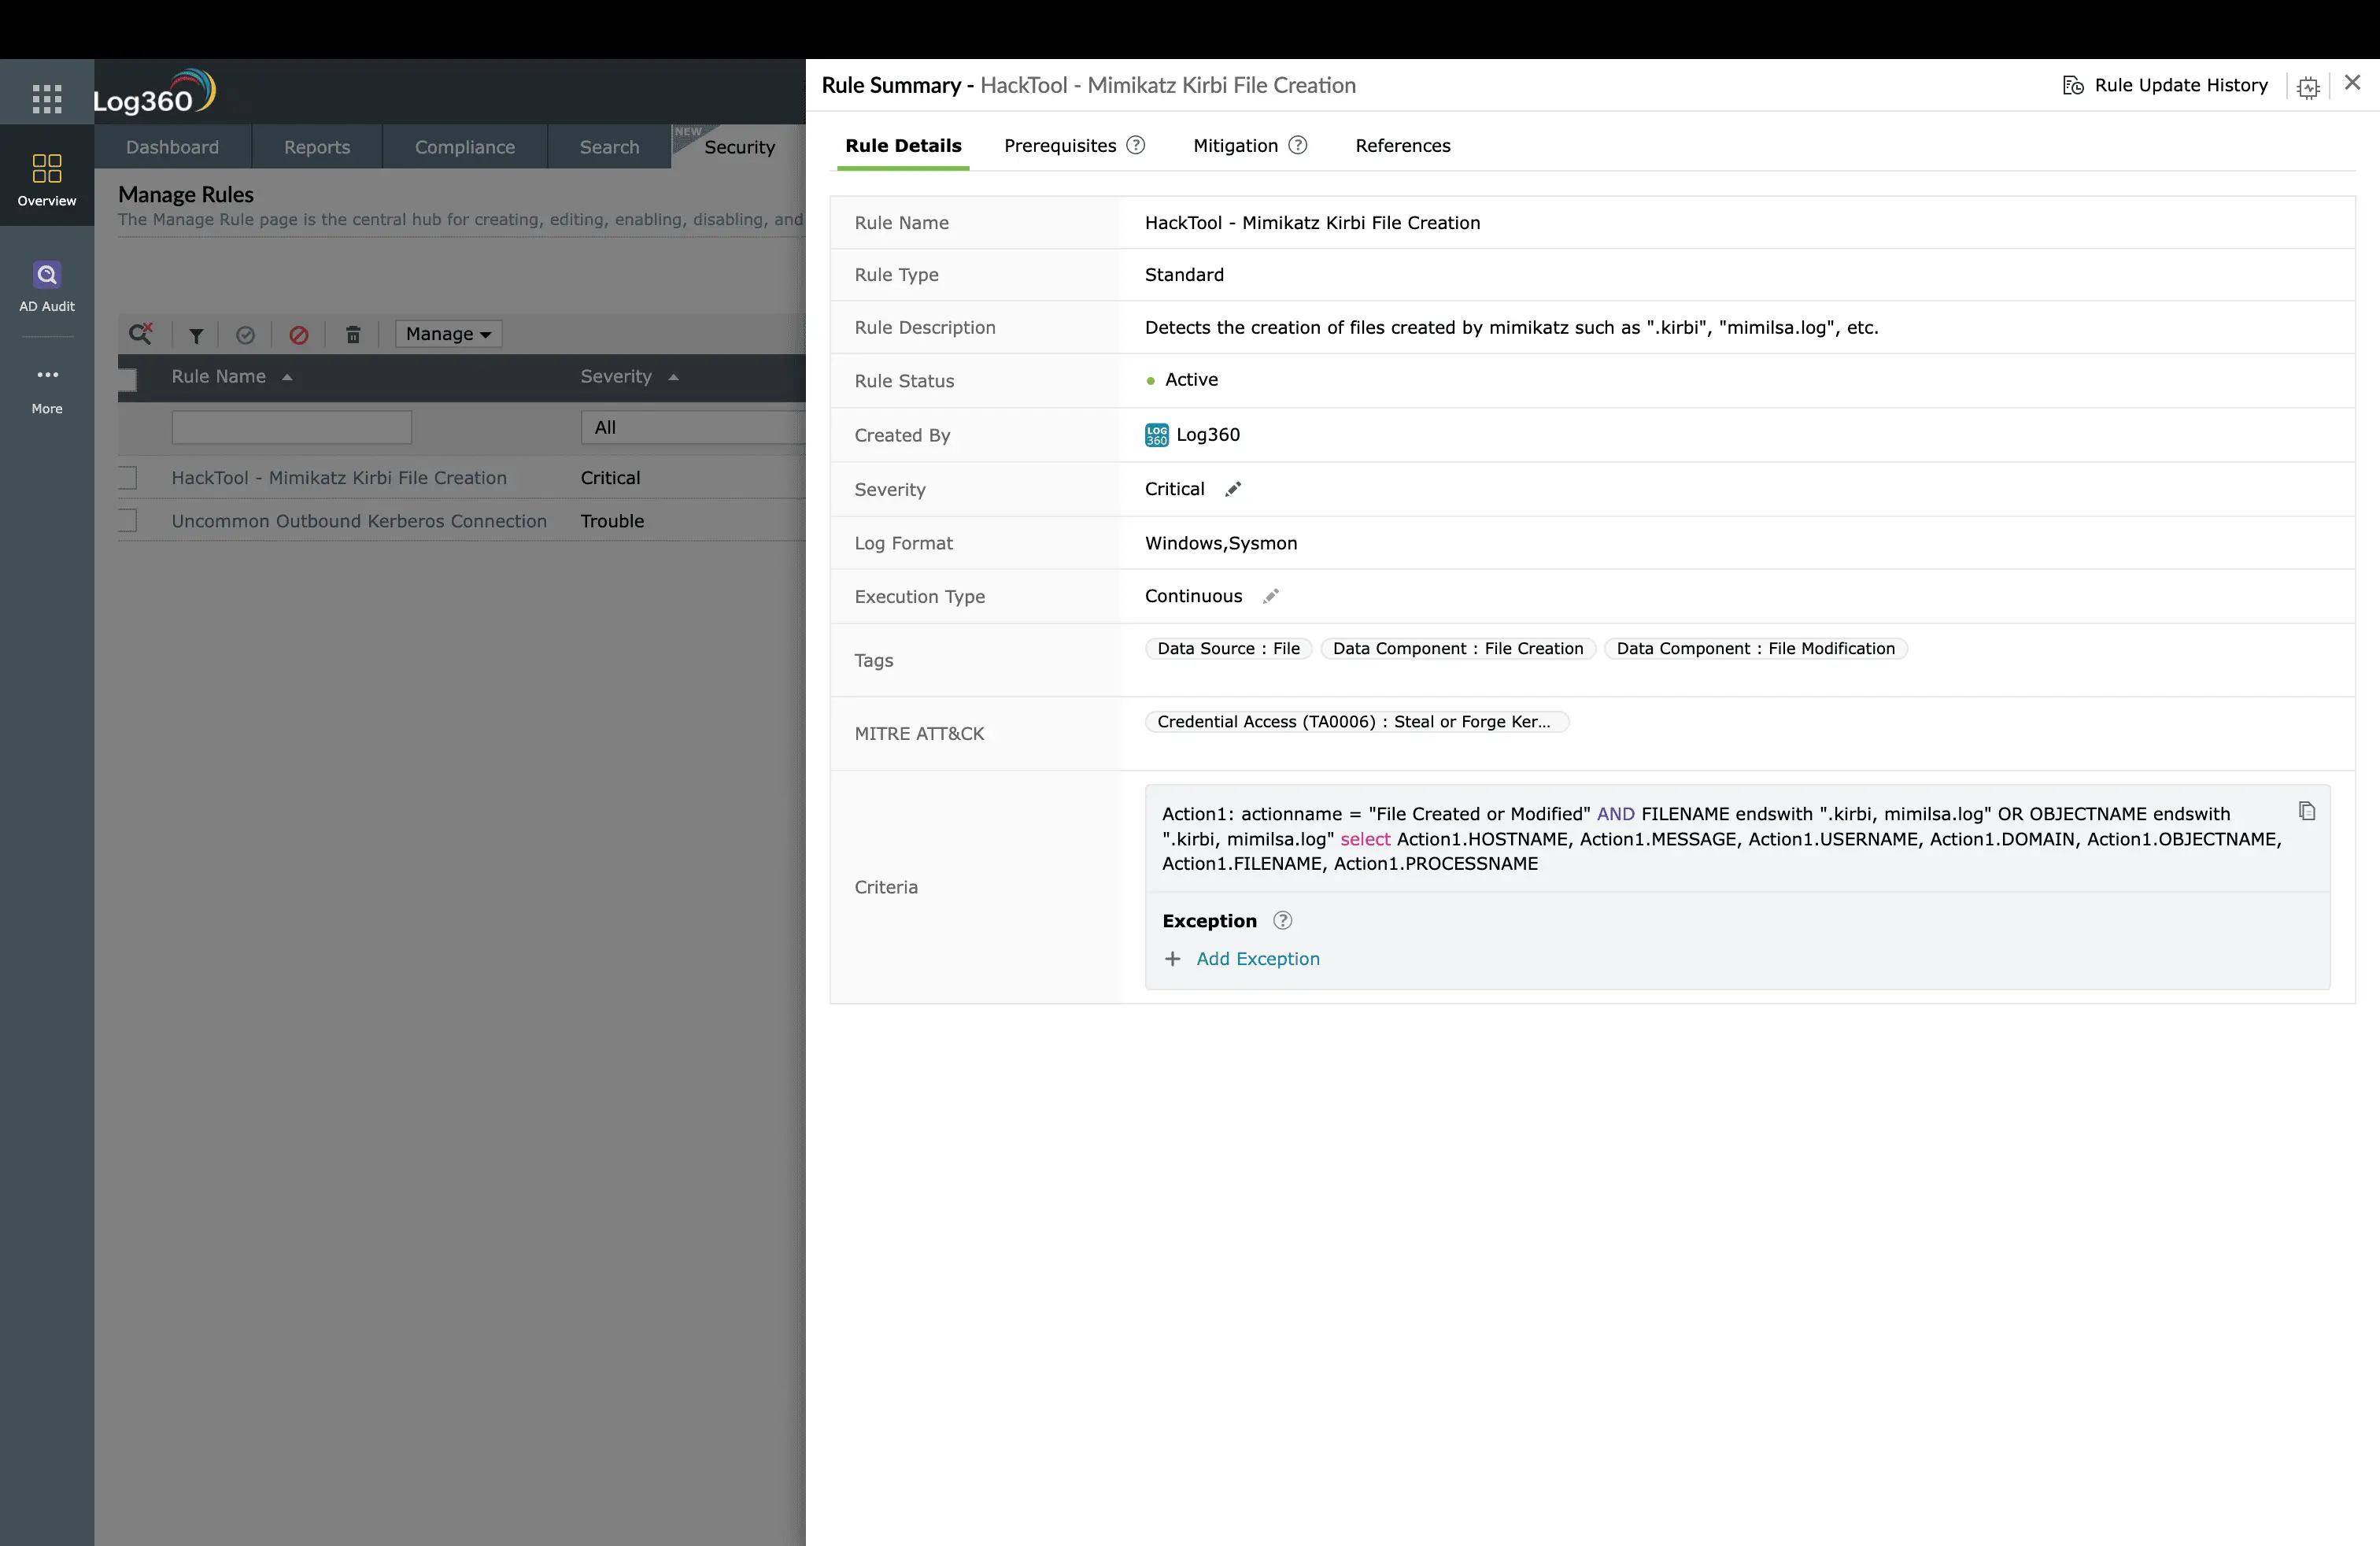Click the Exception help icon

click(x=1282, y=920)
